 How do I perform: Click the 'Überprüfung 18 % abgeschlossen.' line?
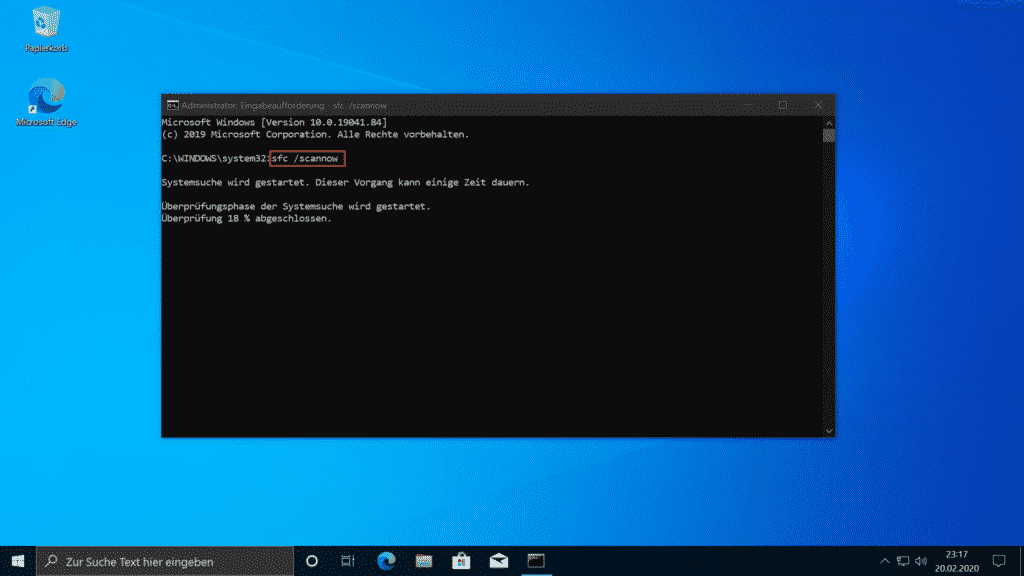click(x=247, y=218)
